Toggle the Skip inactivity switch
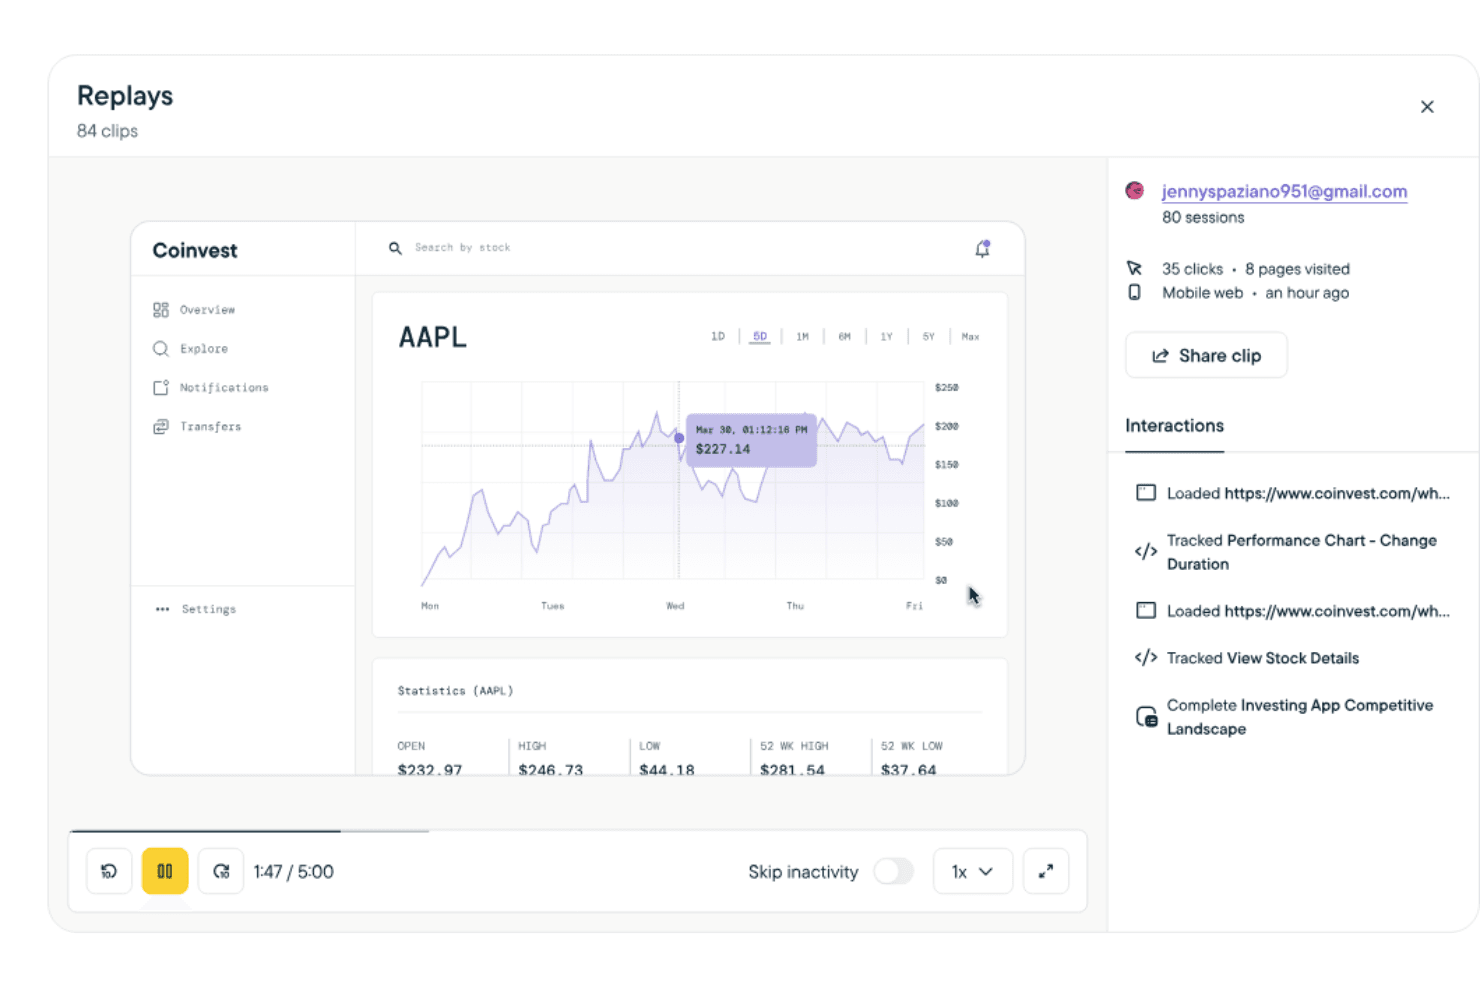 click(x=894, y=871)
